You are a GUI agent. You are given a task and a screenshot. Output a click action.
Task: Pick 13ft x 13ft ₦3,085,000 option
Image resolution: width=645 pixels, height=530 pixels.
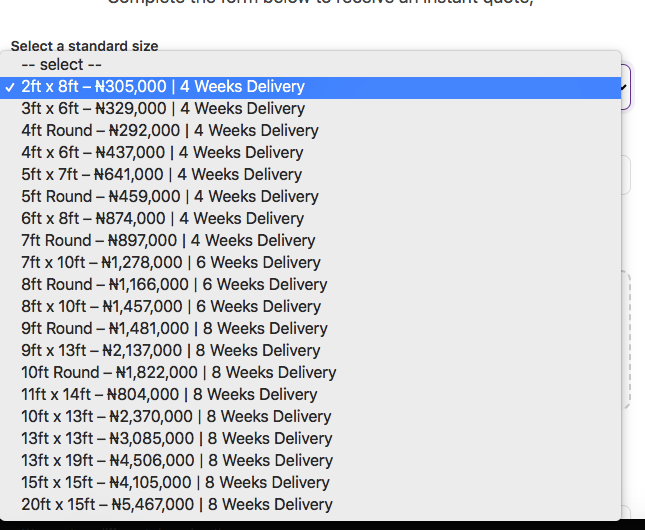[x=176, y=439]
